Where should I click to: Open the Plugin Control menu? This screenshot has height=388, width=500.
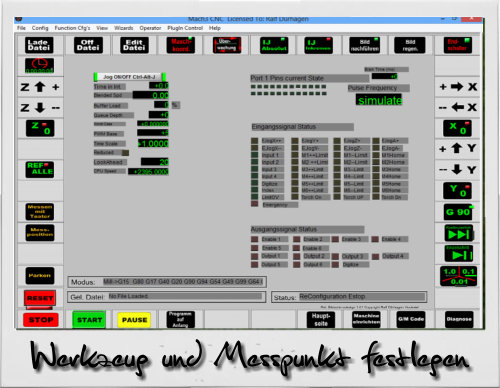[185, 28]
